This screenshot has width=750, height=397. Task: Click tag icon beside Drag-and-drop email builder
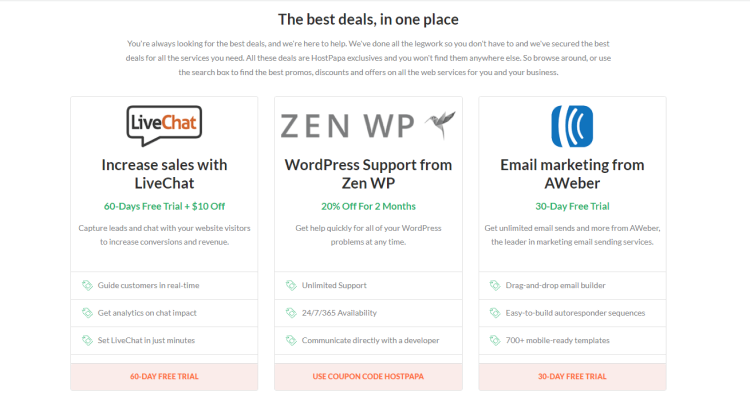coord(495,286)
